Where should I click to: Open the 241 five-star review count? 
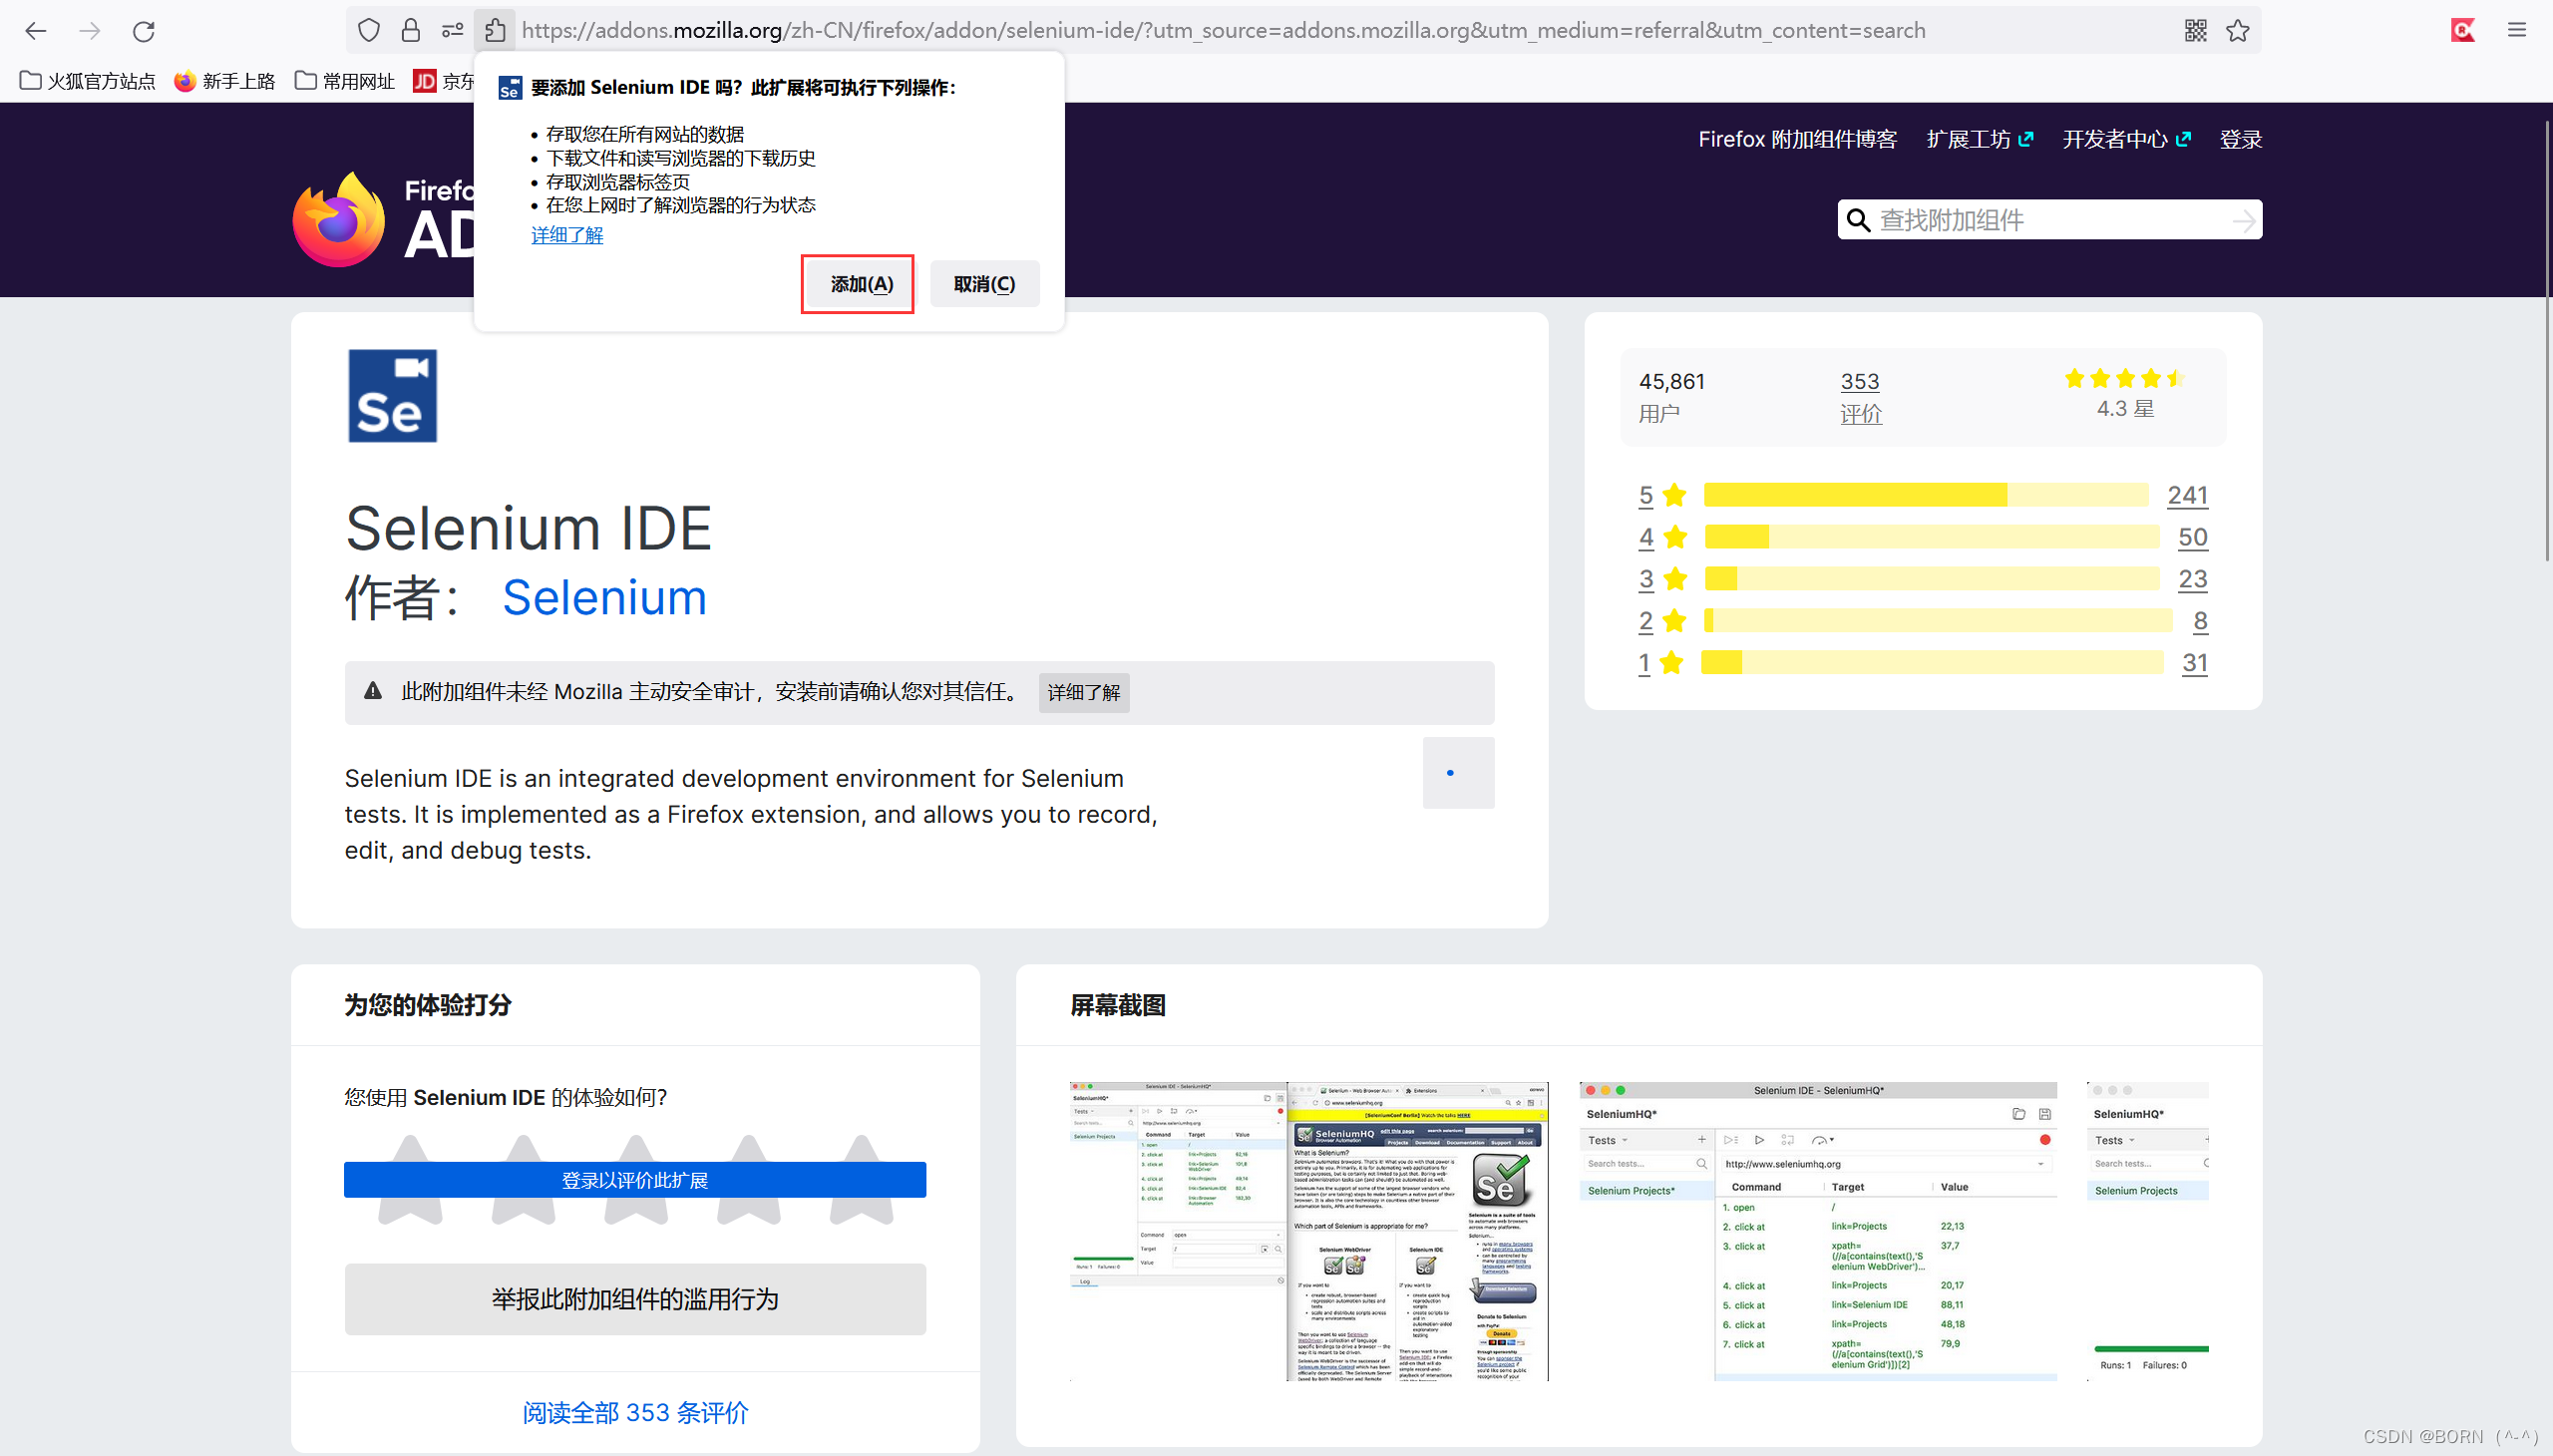pos(2187,496)
